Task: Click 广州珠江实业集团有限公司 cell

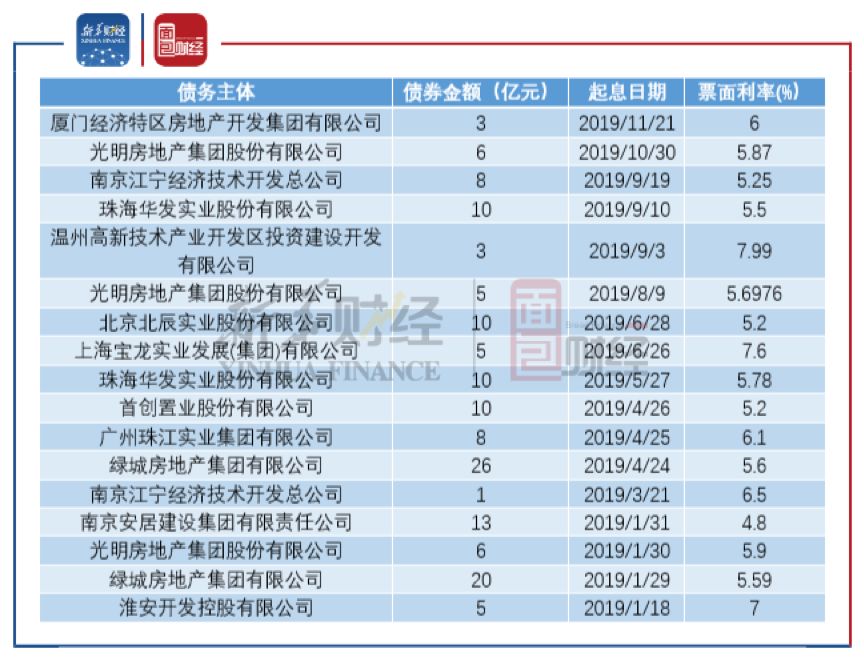Action: 216,437
